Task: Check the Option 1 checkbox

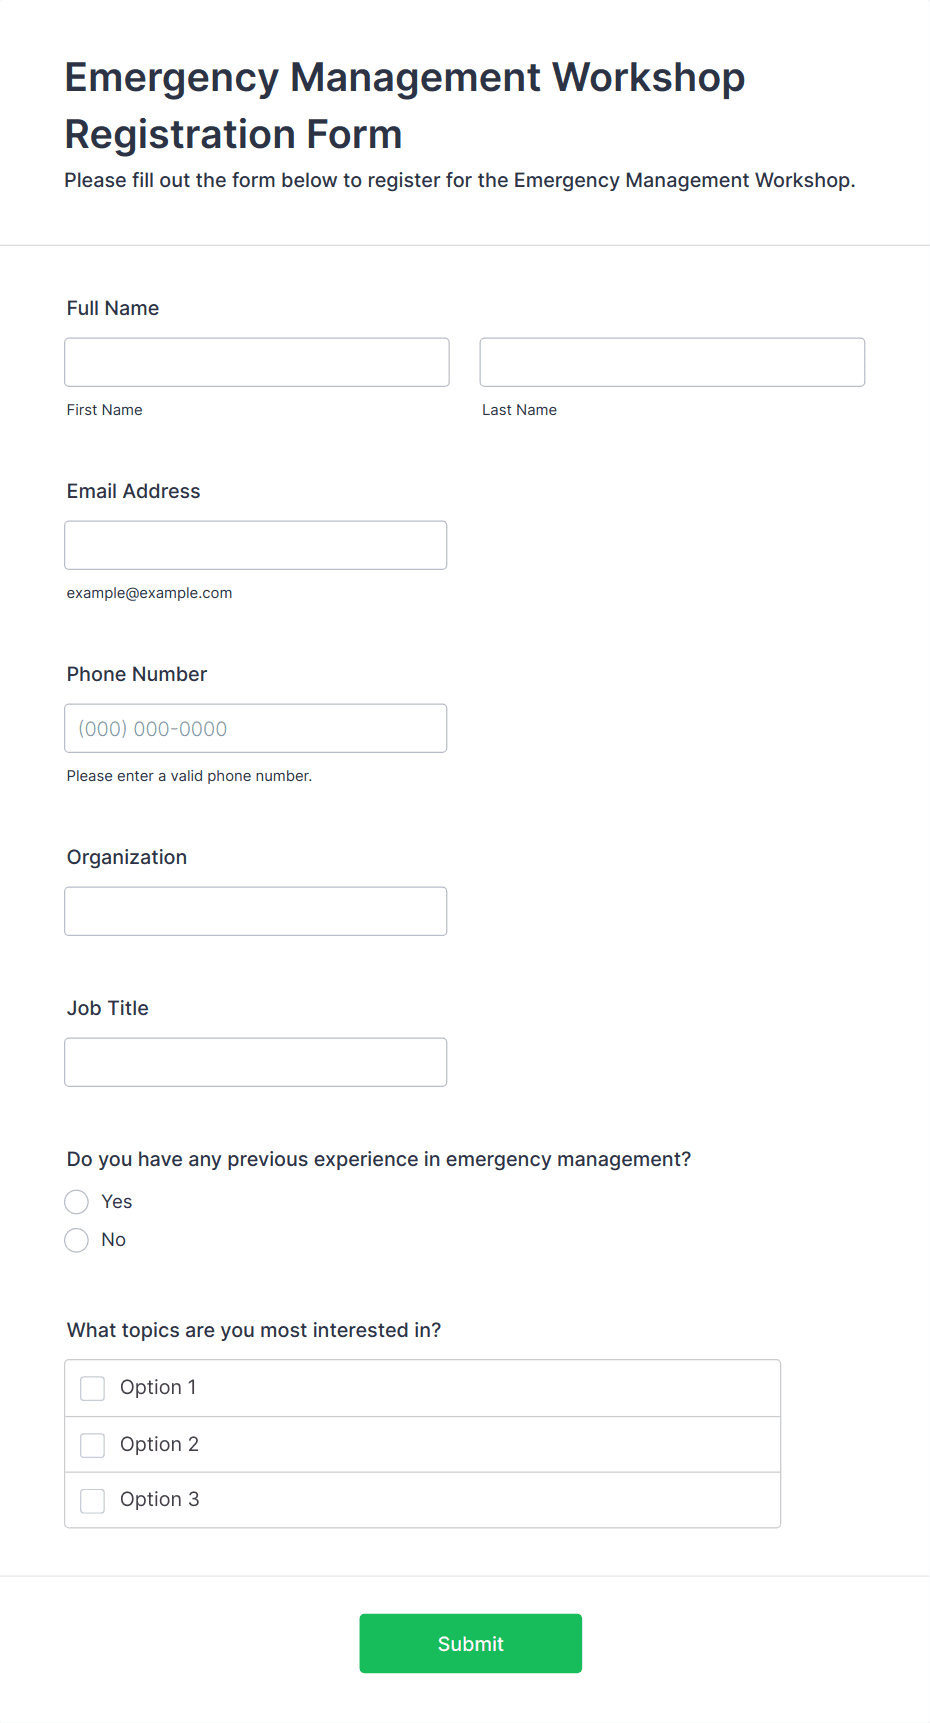Action: click(93, 1388)
